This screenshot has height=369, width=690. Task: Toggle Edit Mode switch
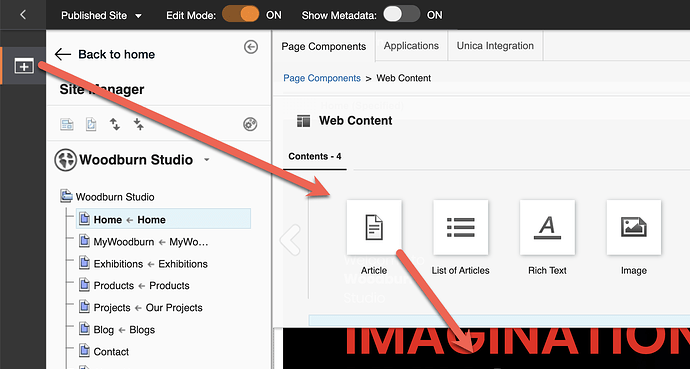pos(240,15)
